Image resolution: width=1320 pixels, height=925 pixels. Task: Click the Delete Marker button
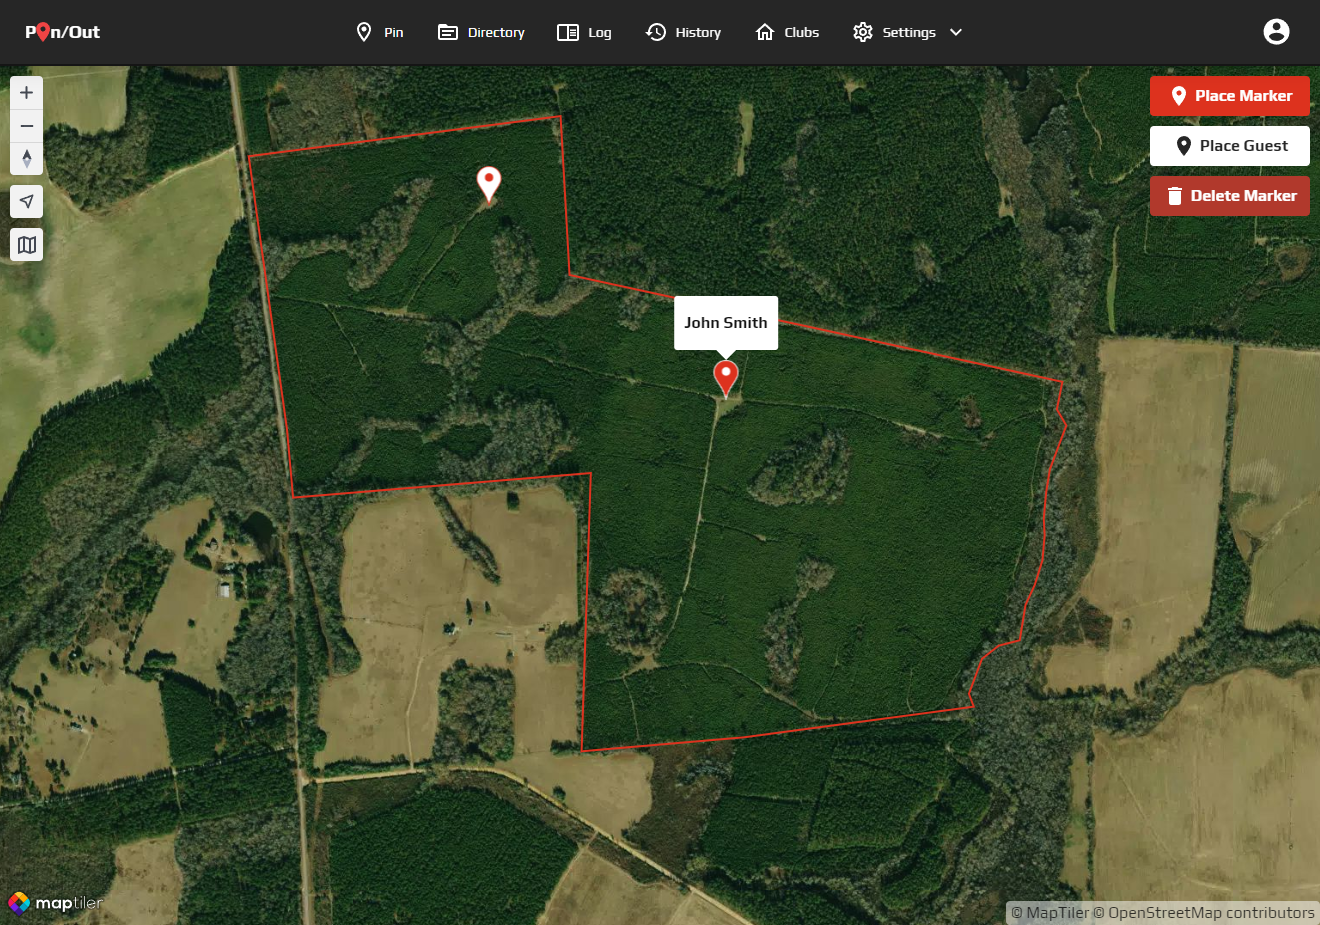coord(1230,196)
